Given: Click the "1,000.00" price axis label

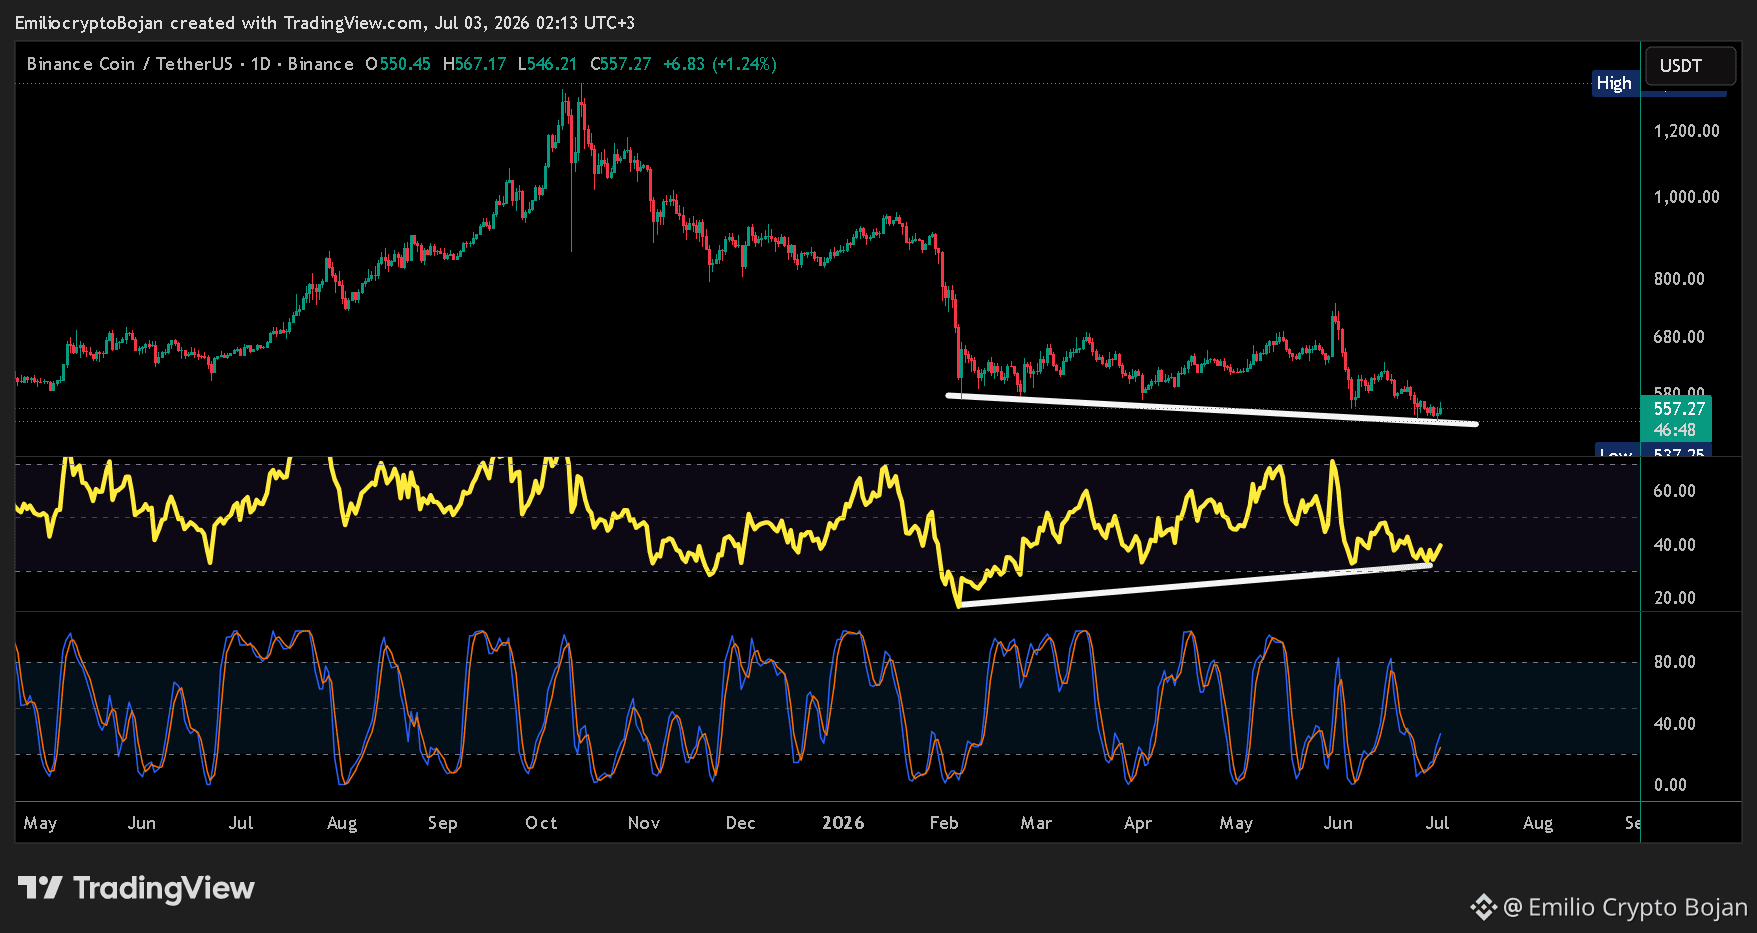Looking at the screenshot, I should click(1687, 197).
